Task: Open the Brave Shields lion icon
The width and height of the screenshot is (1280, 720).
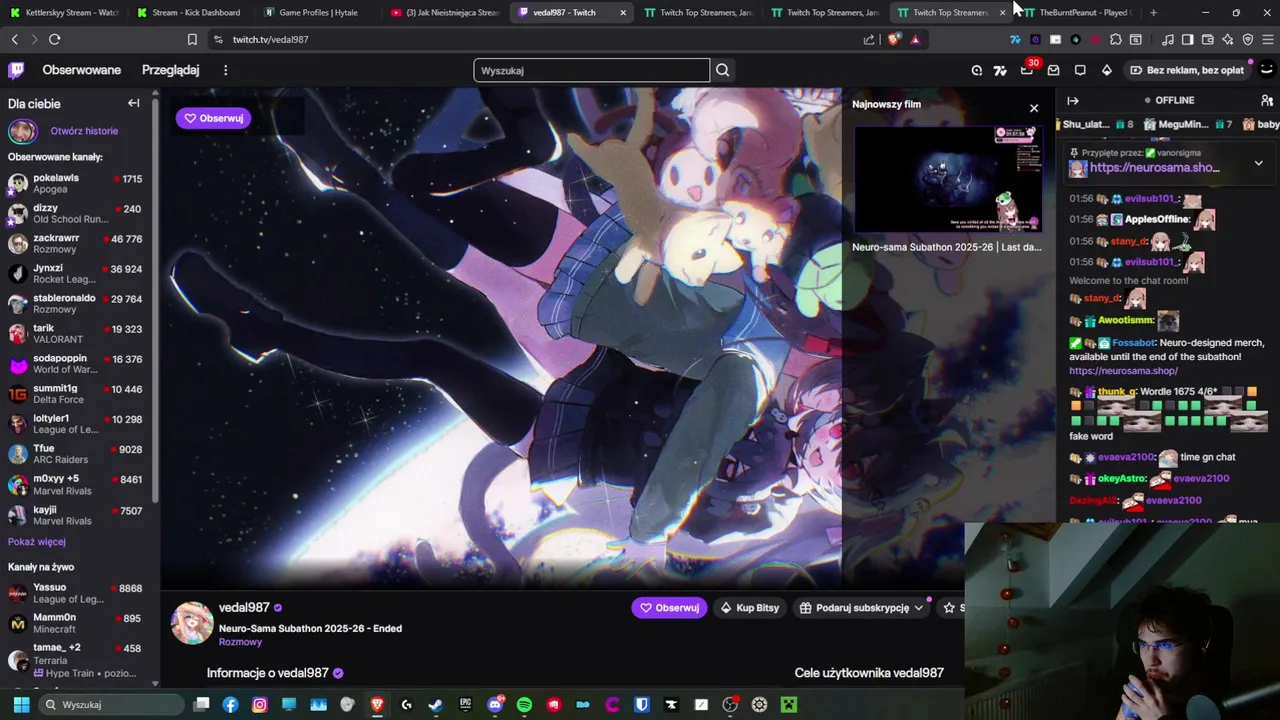Action: click(x=893, y=39)
